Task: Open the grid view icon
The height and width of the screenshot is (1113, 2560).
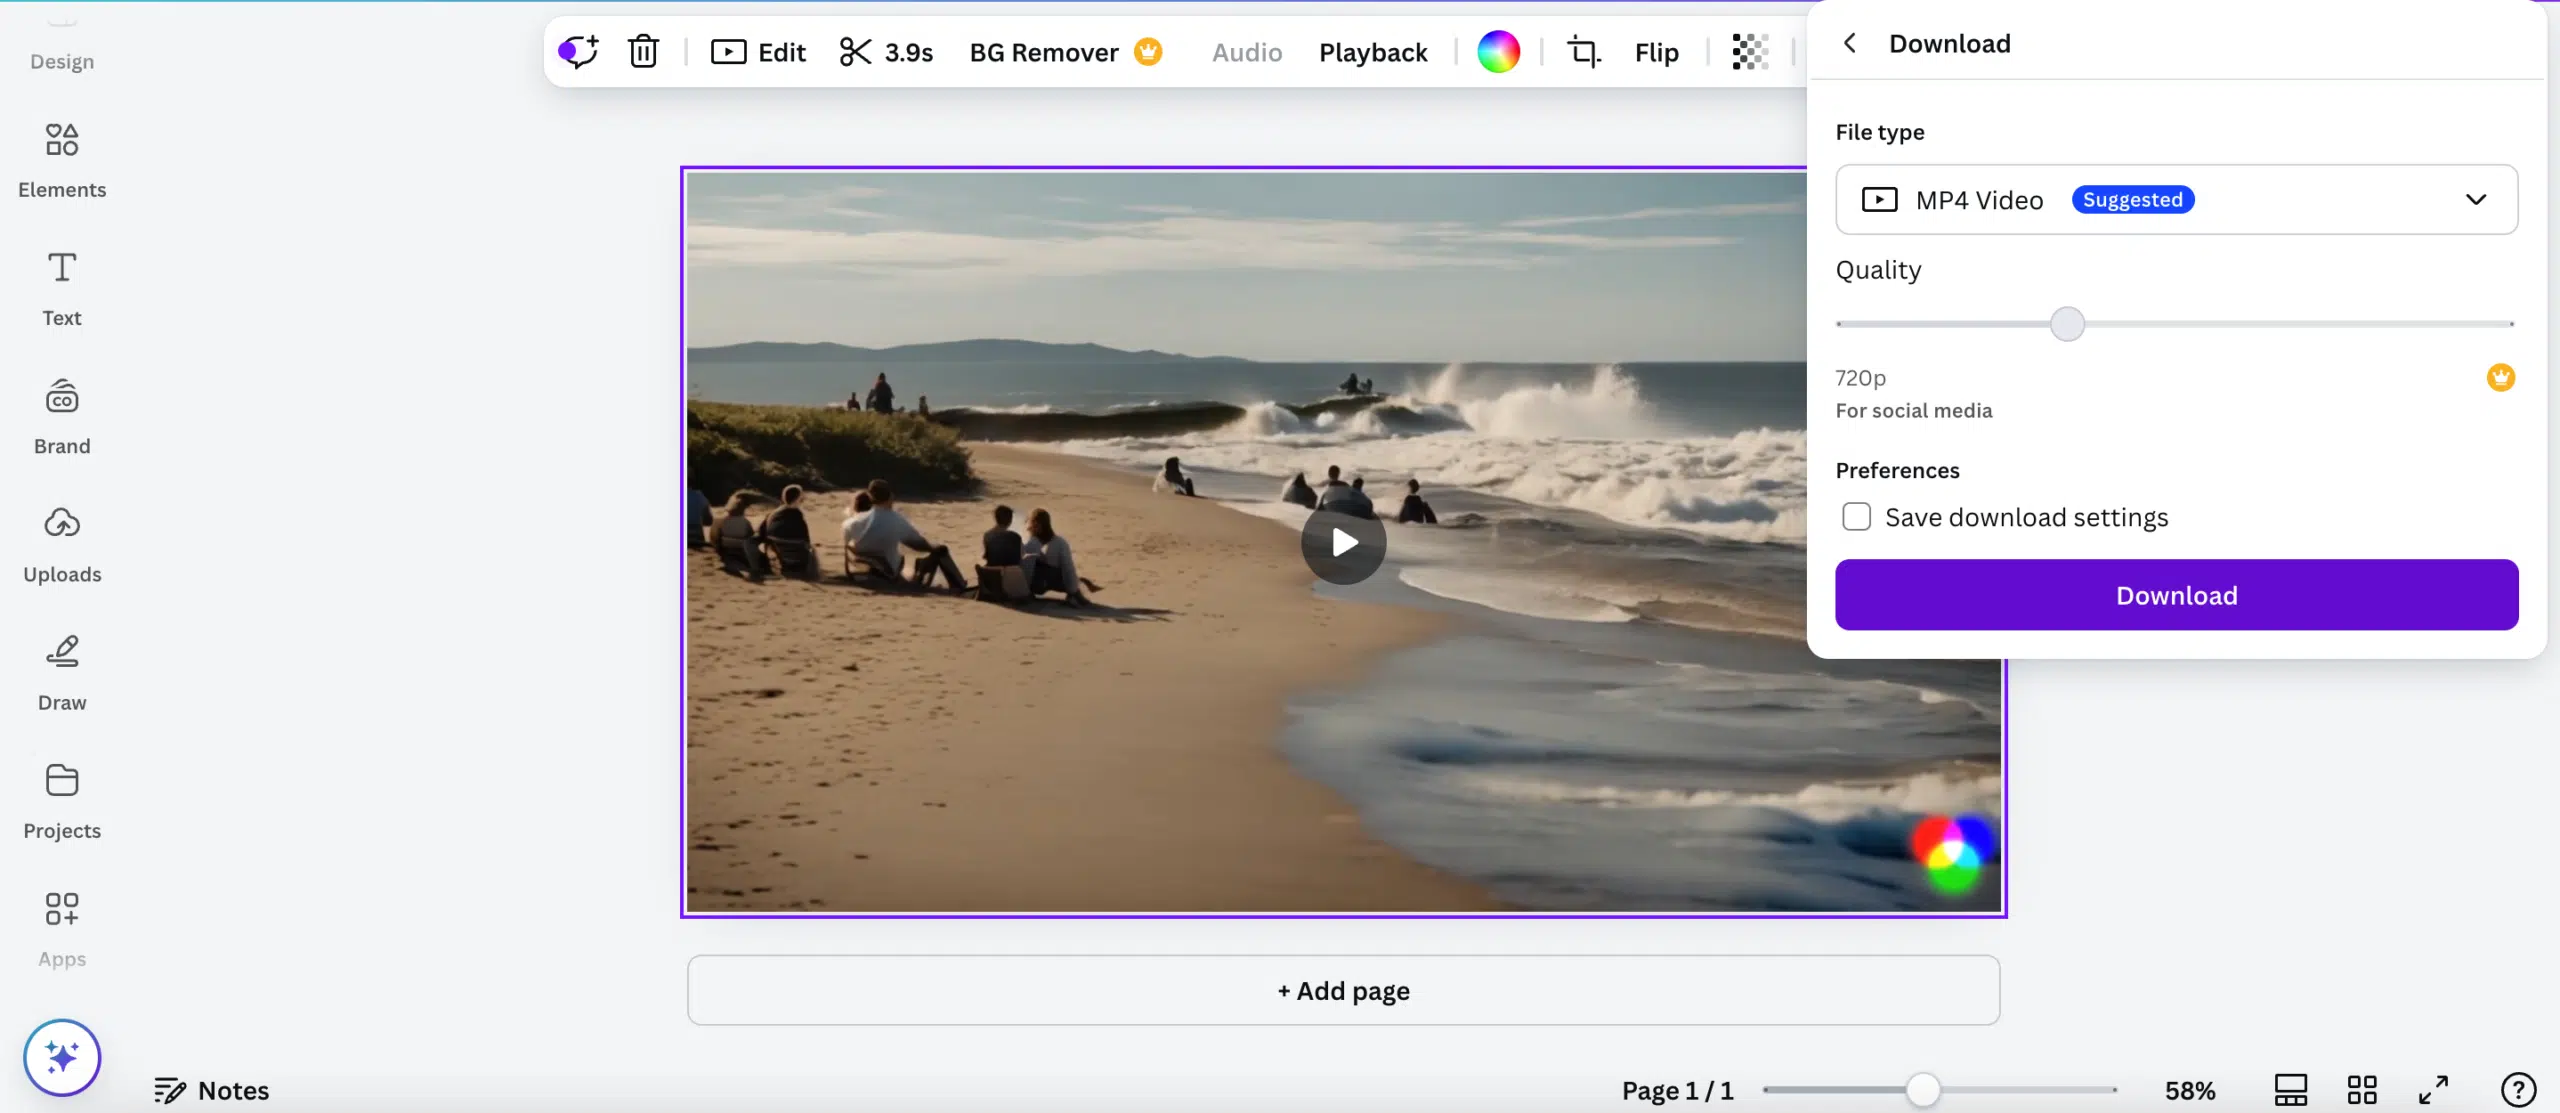Action: pos(2362,1090)
